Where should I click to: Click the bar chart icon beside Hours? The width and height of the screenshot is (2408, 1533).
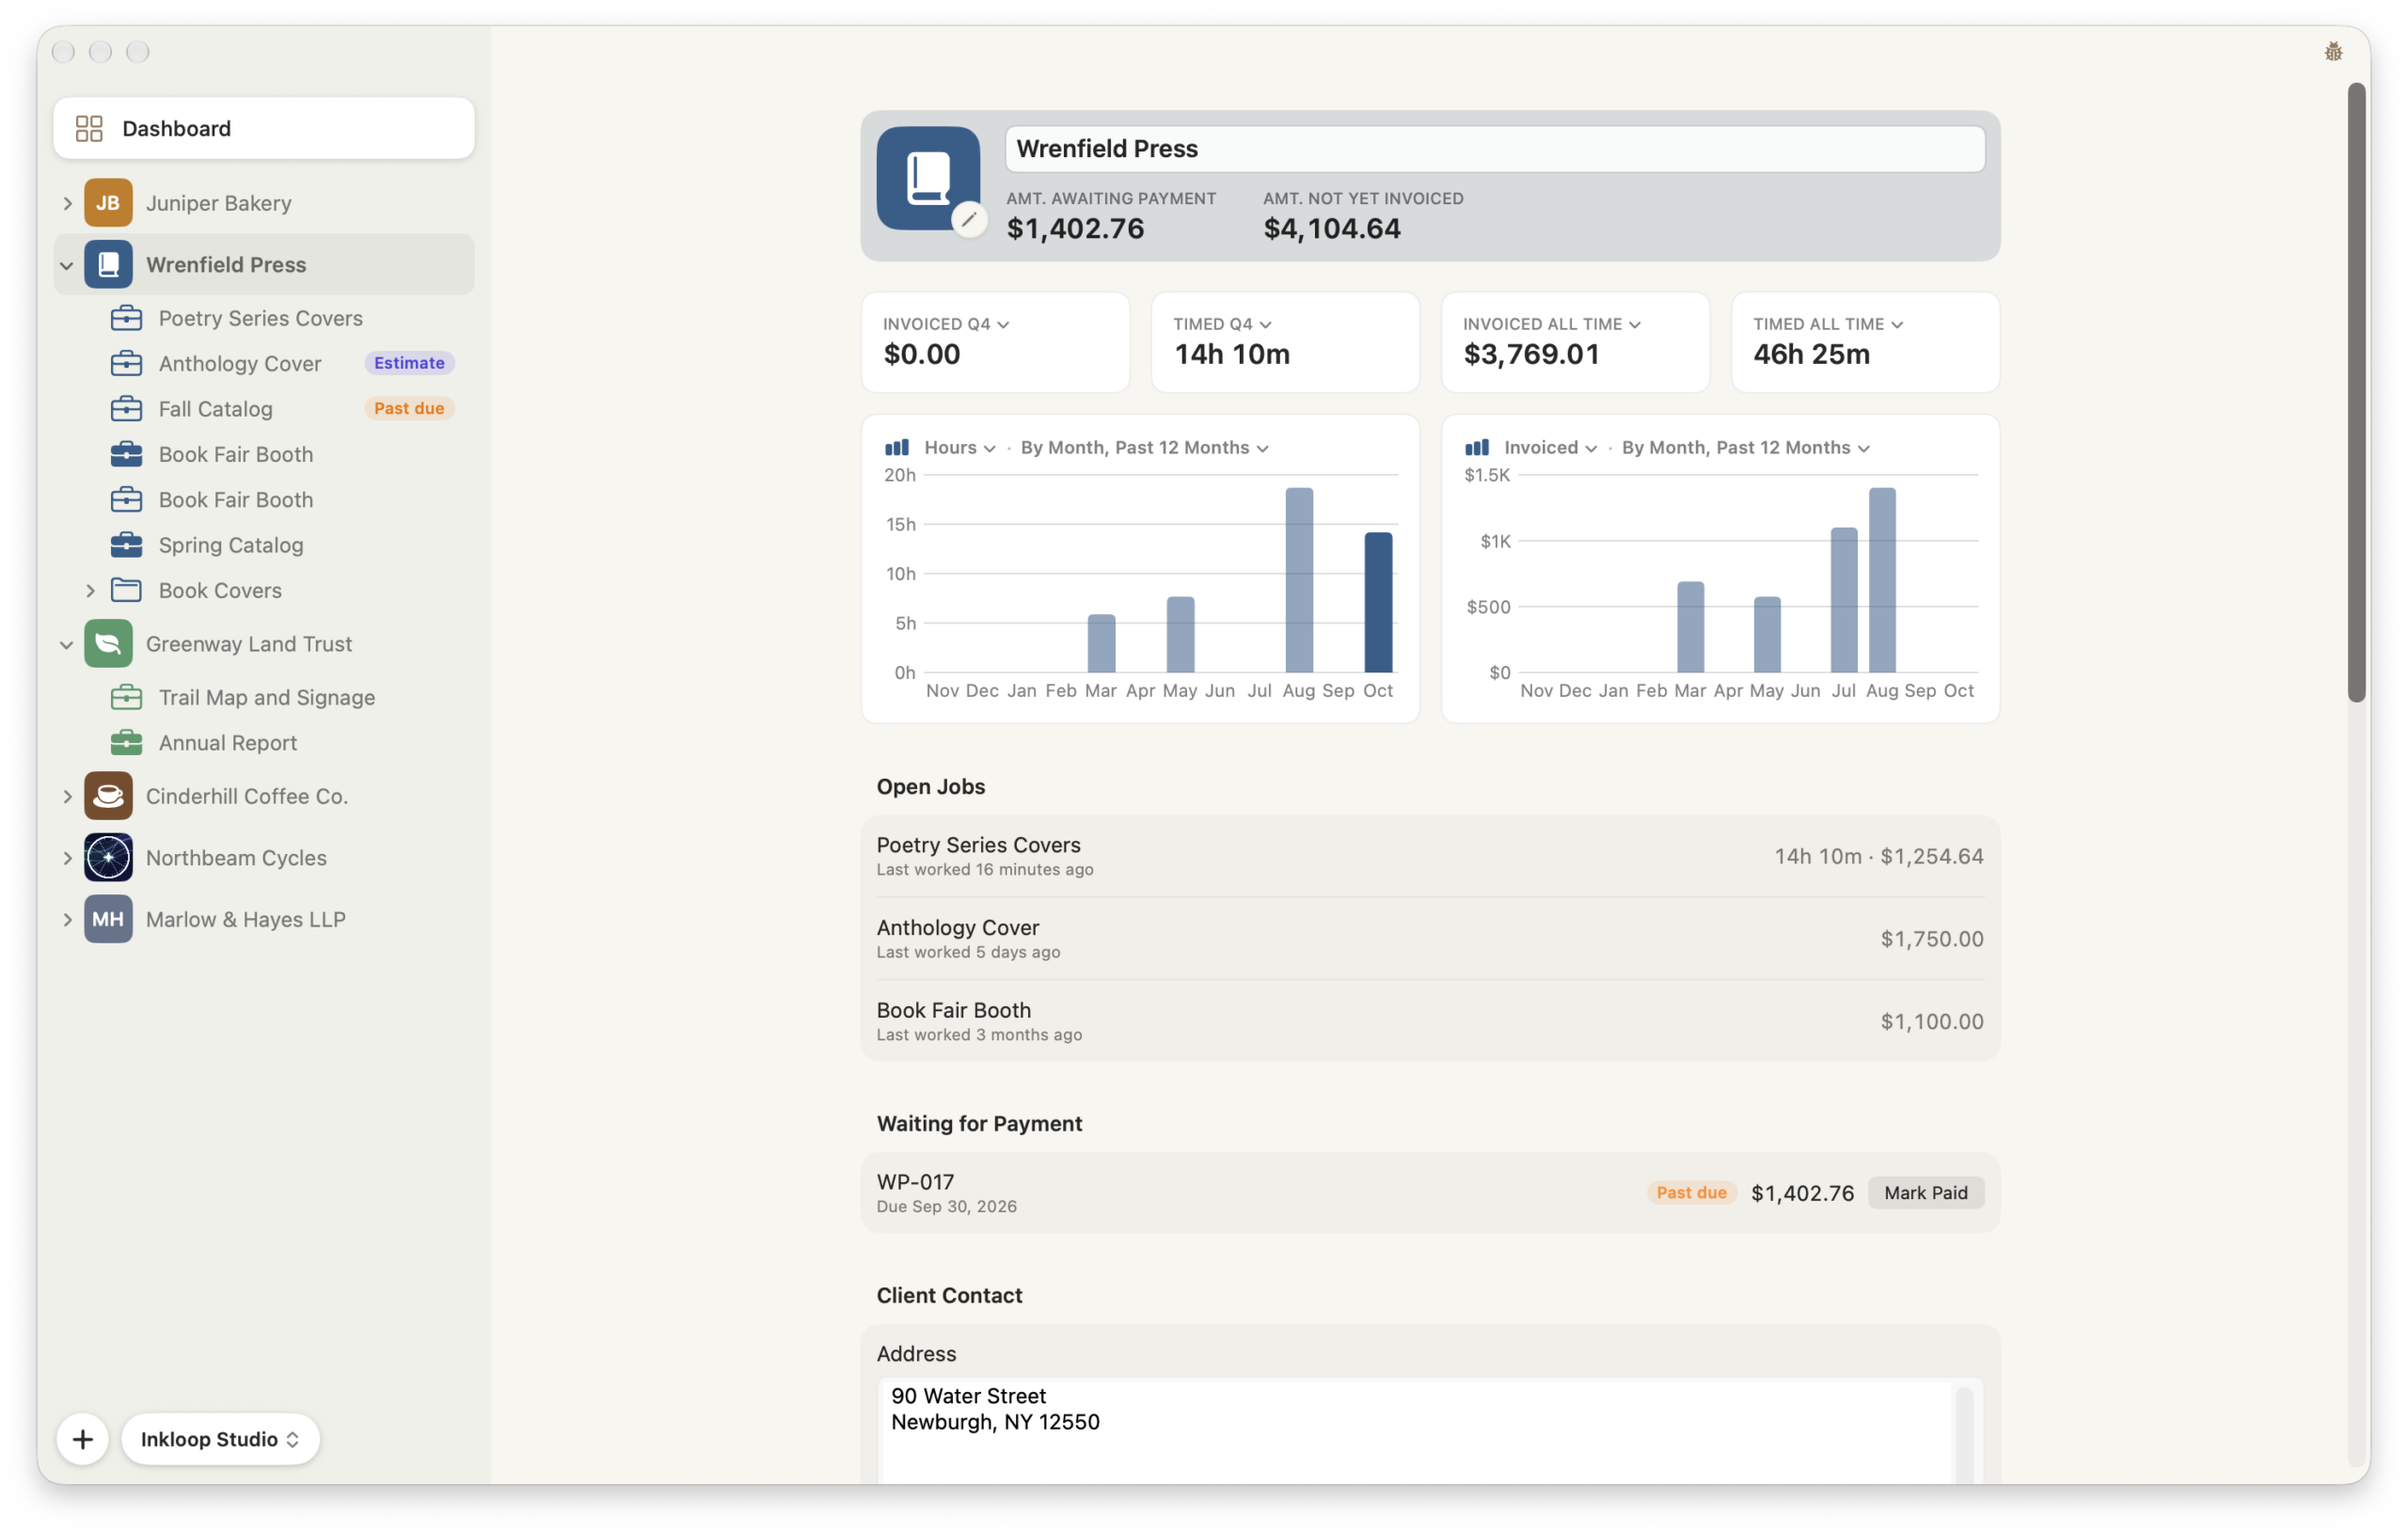pyautogui.click(x=897, y=448)
